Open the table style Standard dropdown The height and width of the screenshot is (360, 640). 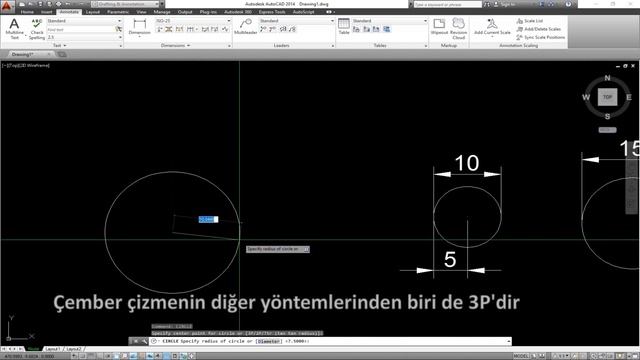pos(389,21)
